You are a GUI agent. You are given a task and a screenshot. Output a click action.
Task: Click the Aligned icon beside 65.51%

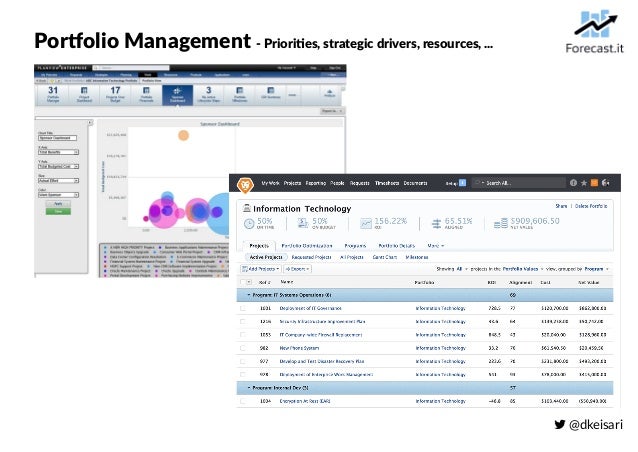pyautogui.click(x=436, y=223)
